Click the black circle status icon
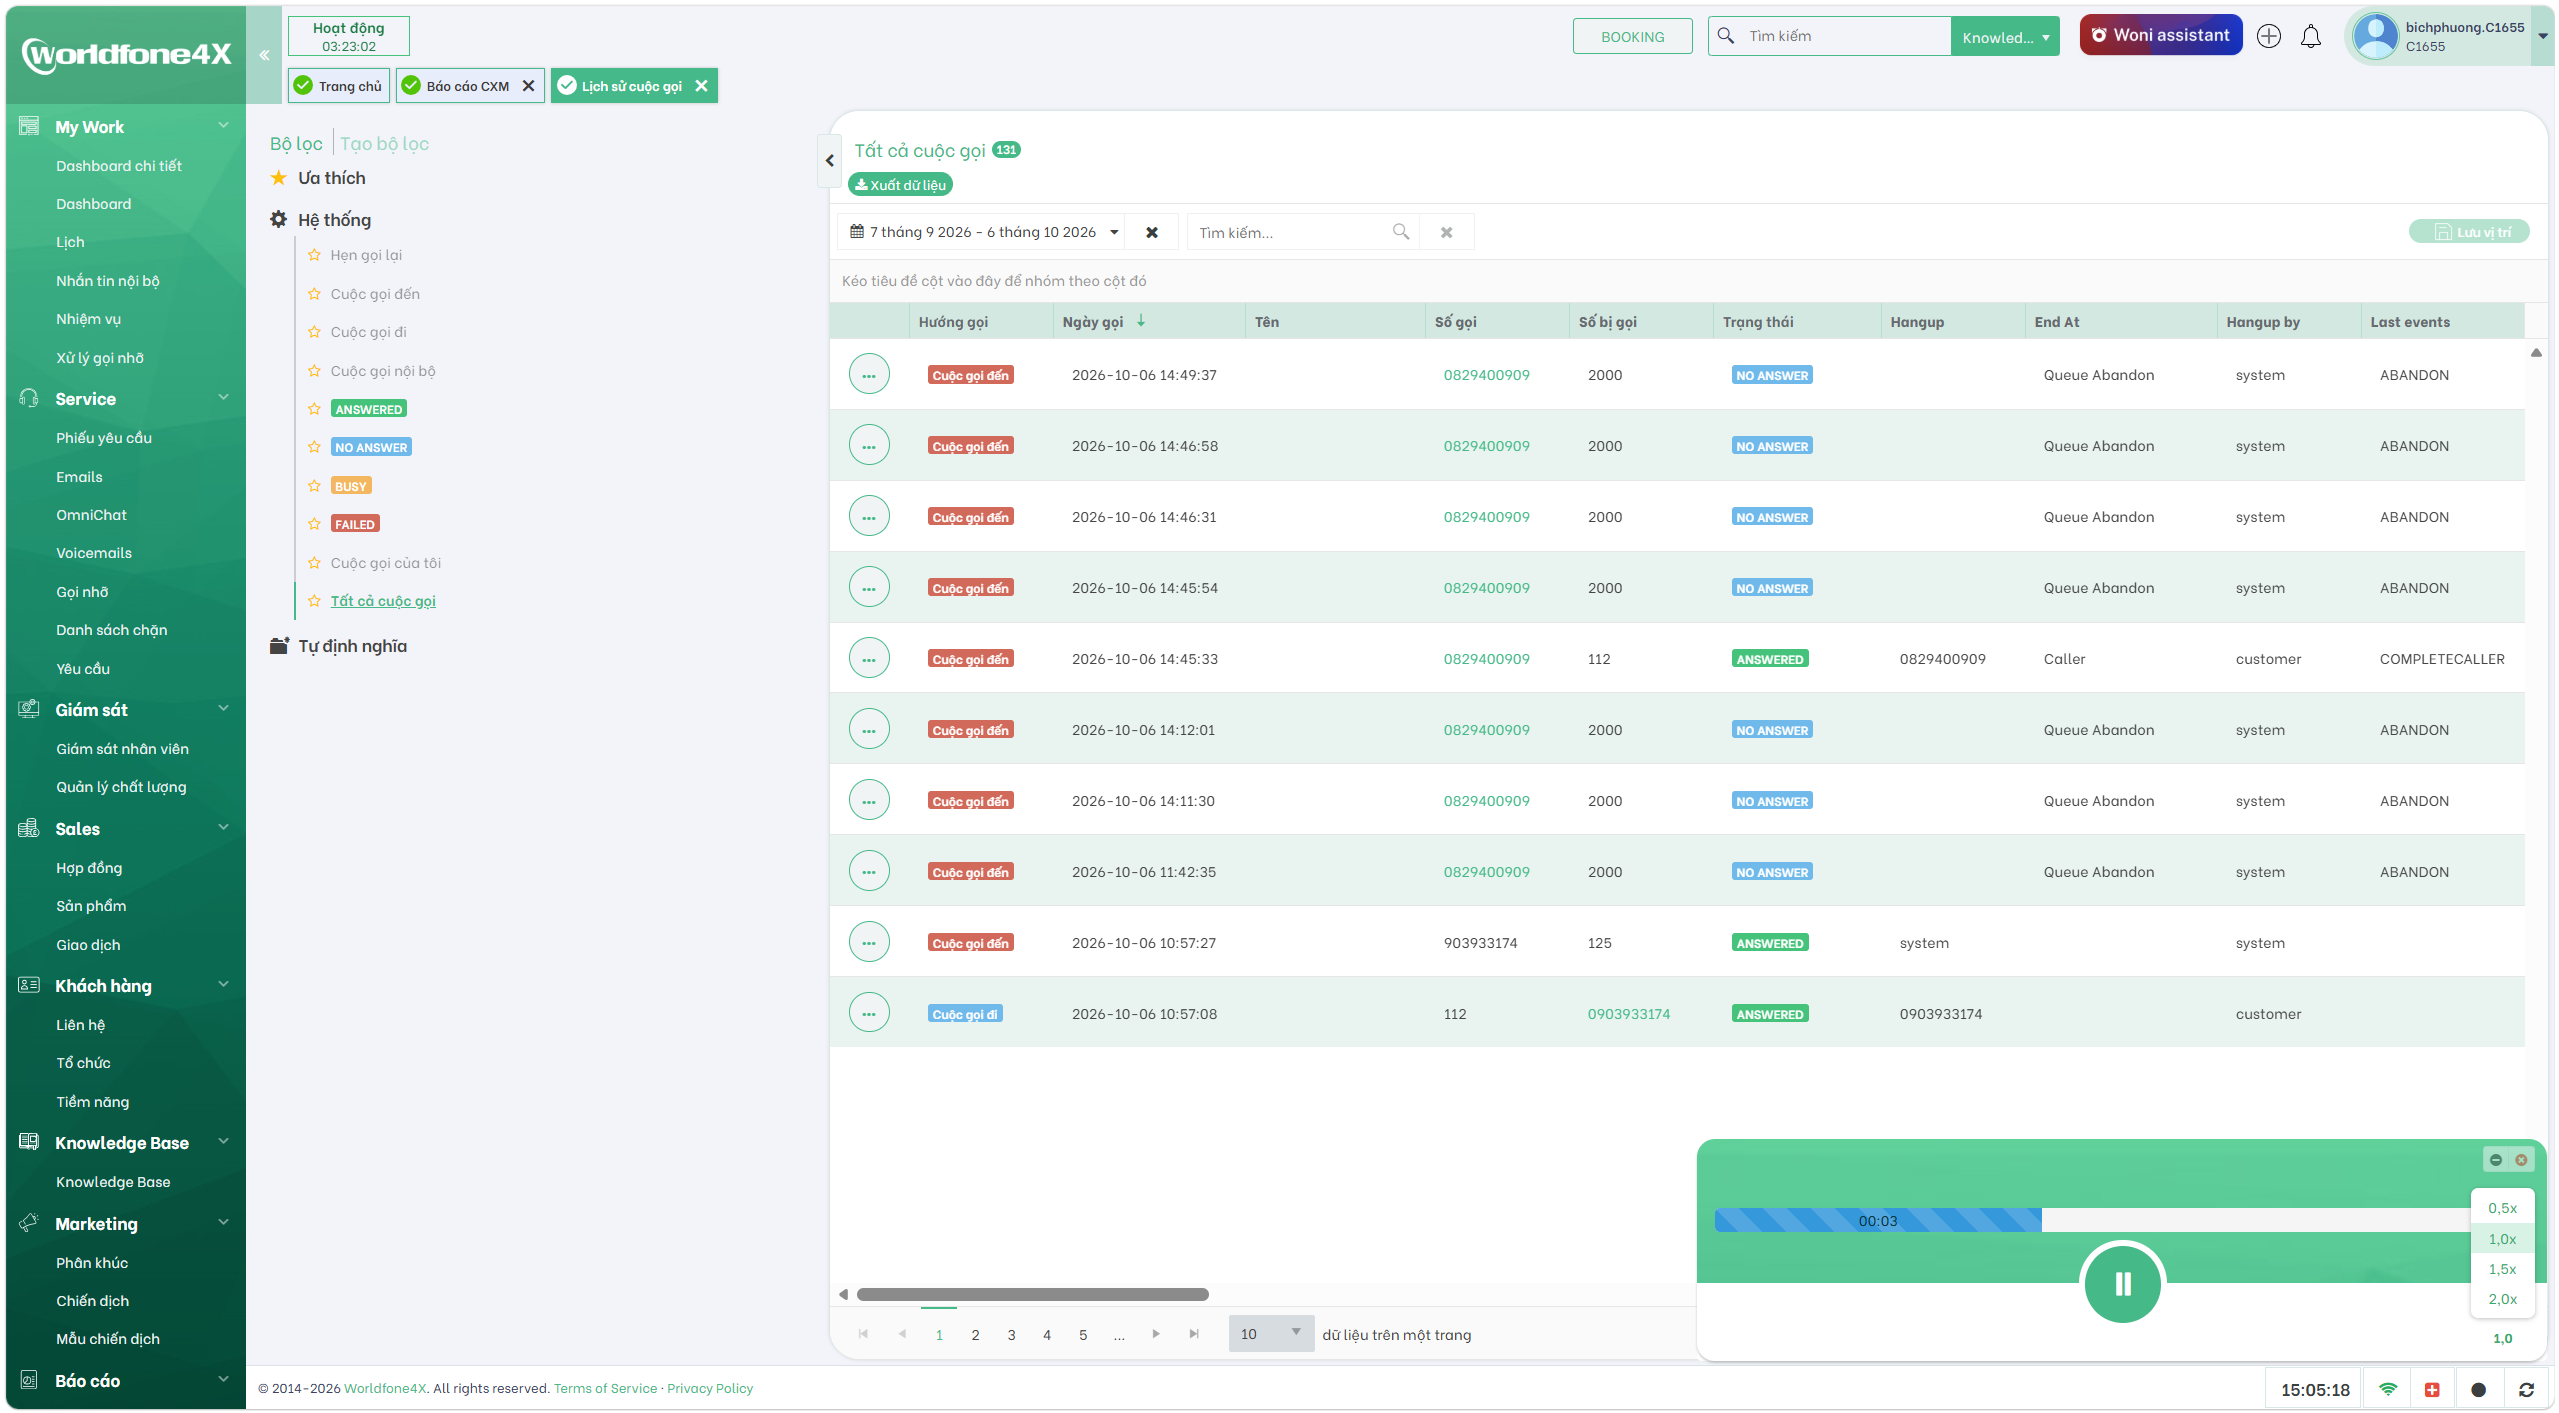The image size is (2559, 1413). [2478, 1390]
